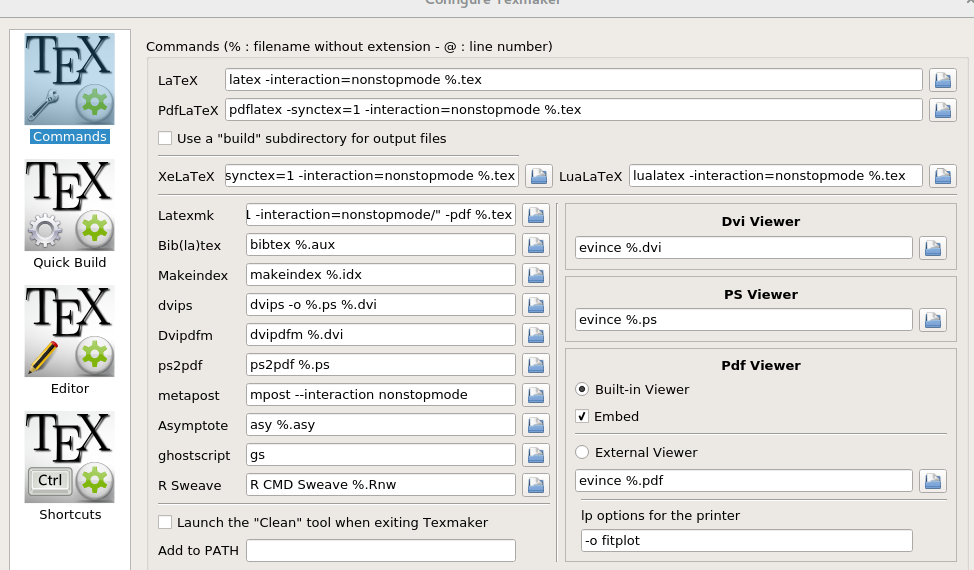Click the XeLaTeX command input field
The height and width of the screenshot is (570, 974).
371,176
